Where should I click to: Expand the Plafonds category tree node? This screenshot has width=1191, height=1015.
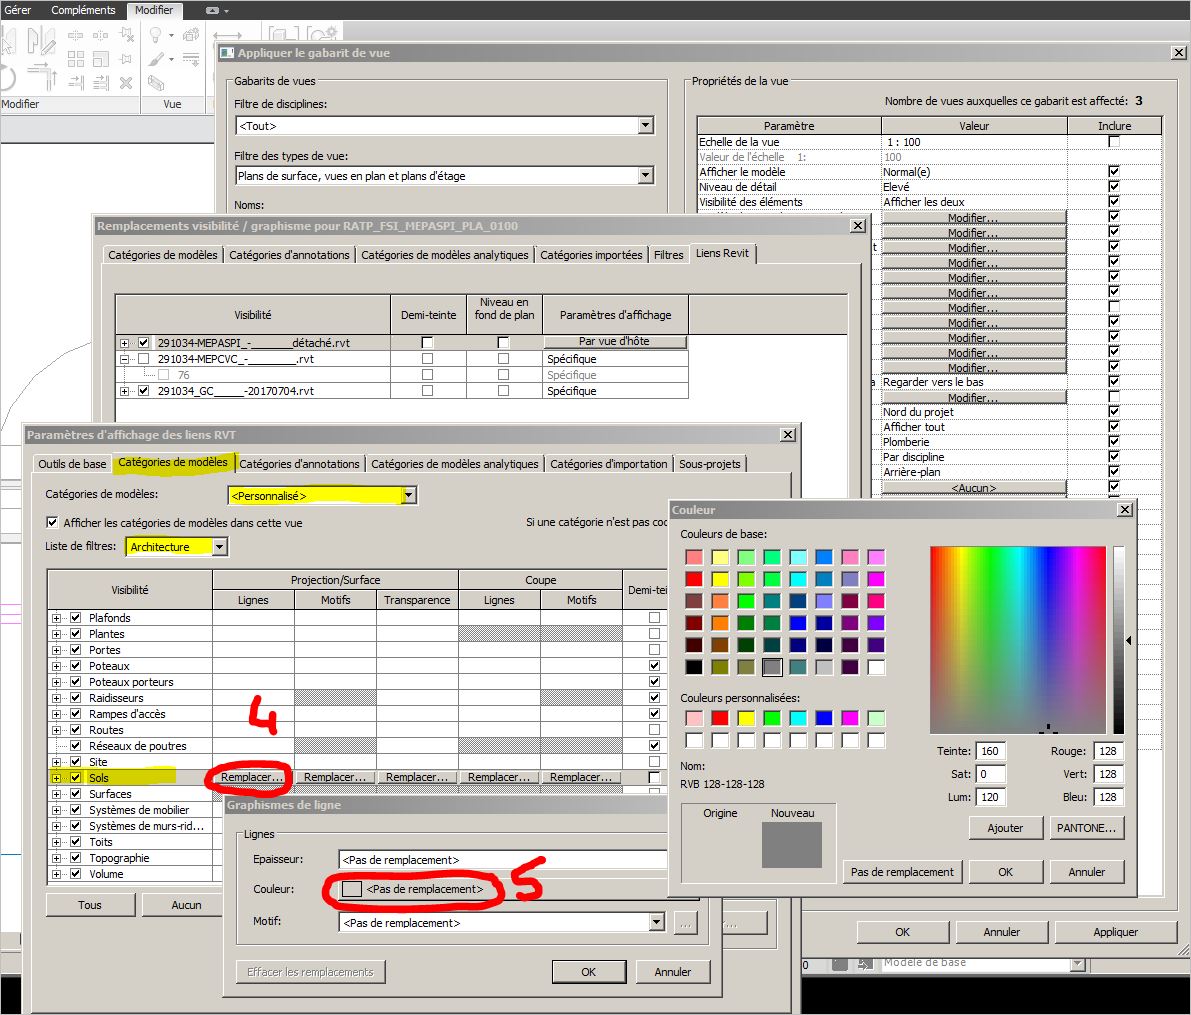tap(57, 618)
